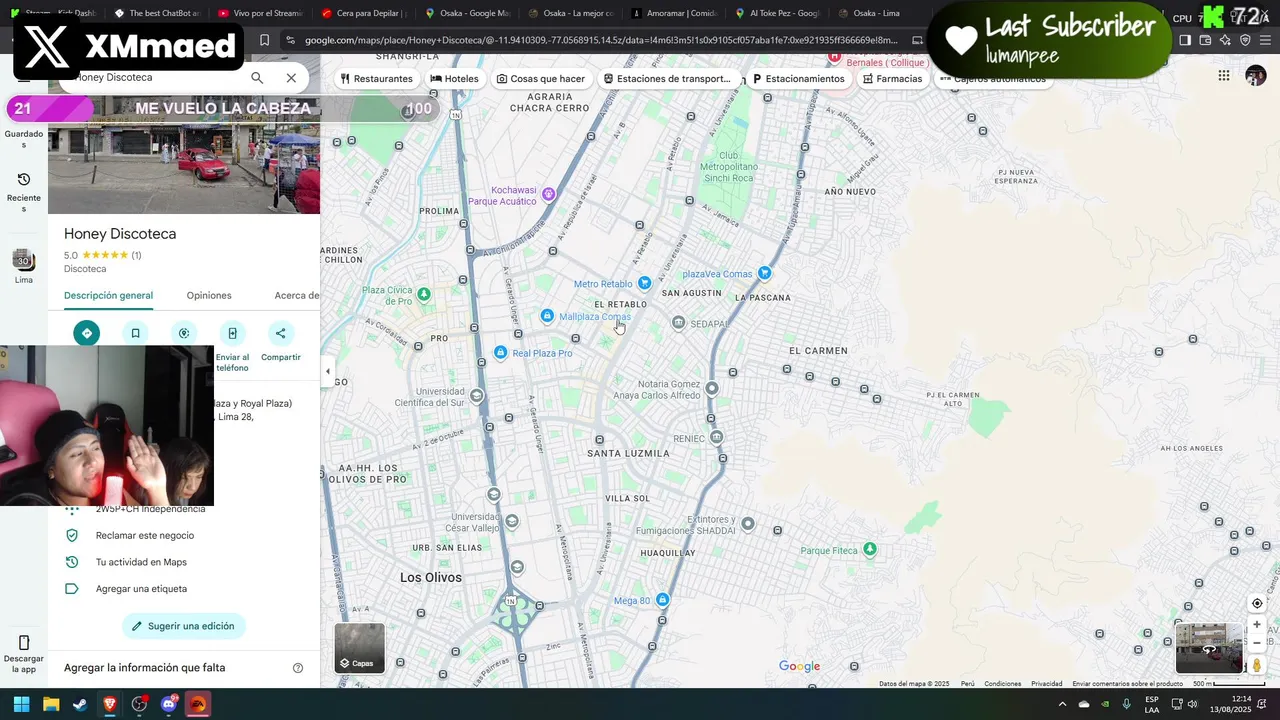Screen dimensions: 1280x720
Task: Select the Estaciones de transporte chip
Action: (x=667, y=79)
